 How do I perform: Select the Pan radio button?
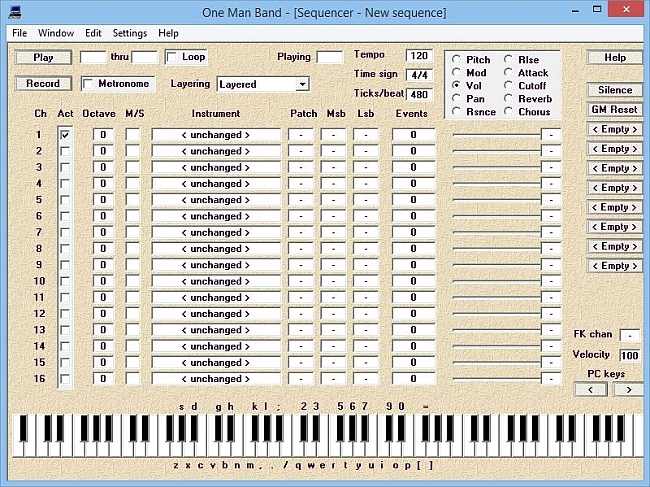(456, 99)
